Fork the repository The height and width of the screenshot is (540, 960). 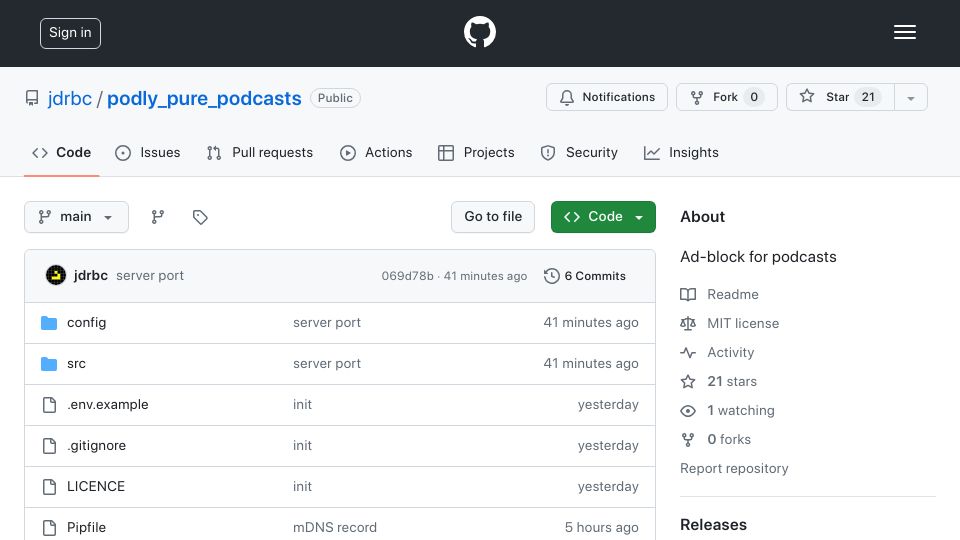(x=727, y=97)
